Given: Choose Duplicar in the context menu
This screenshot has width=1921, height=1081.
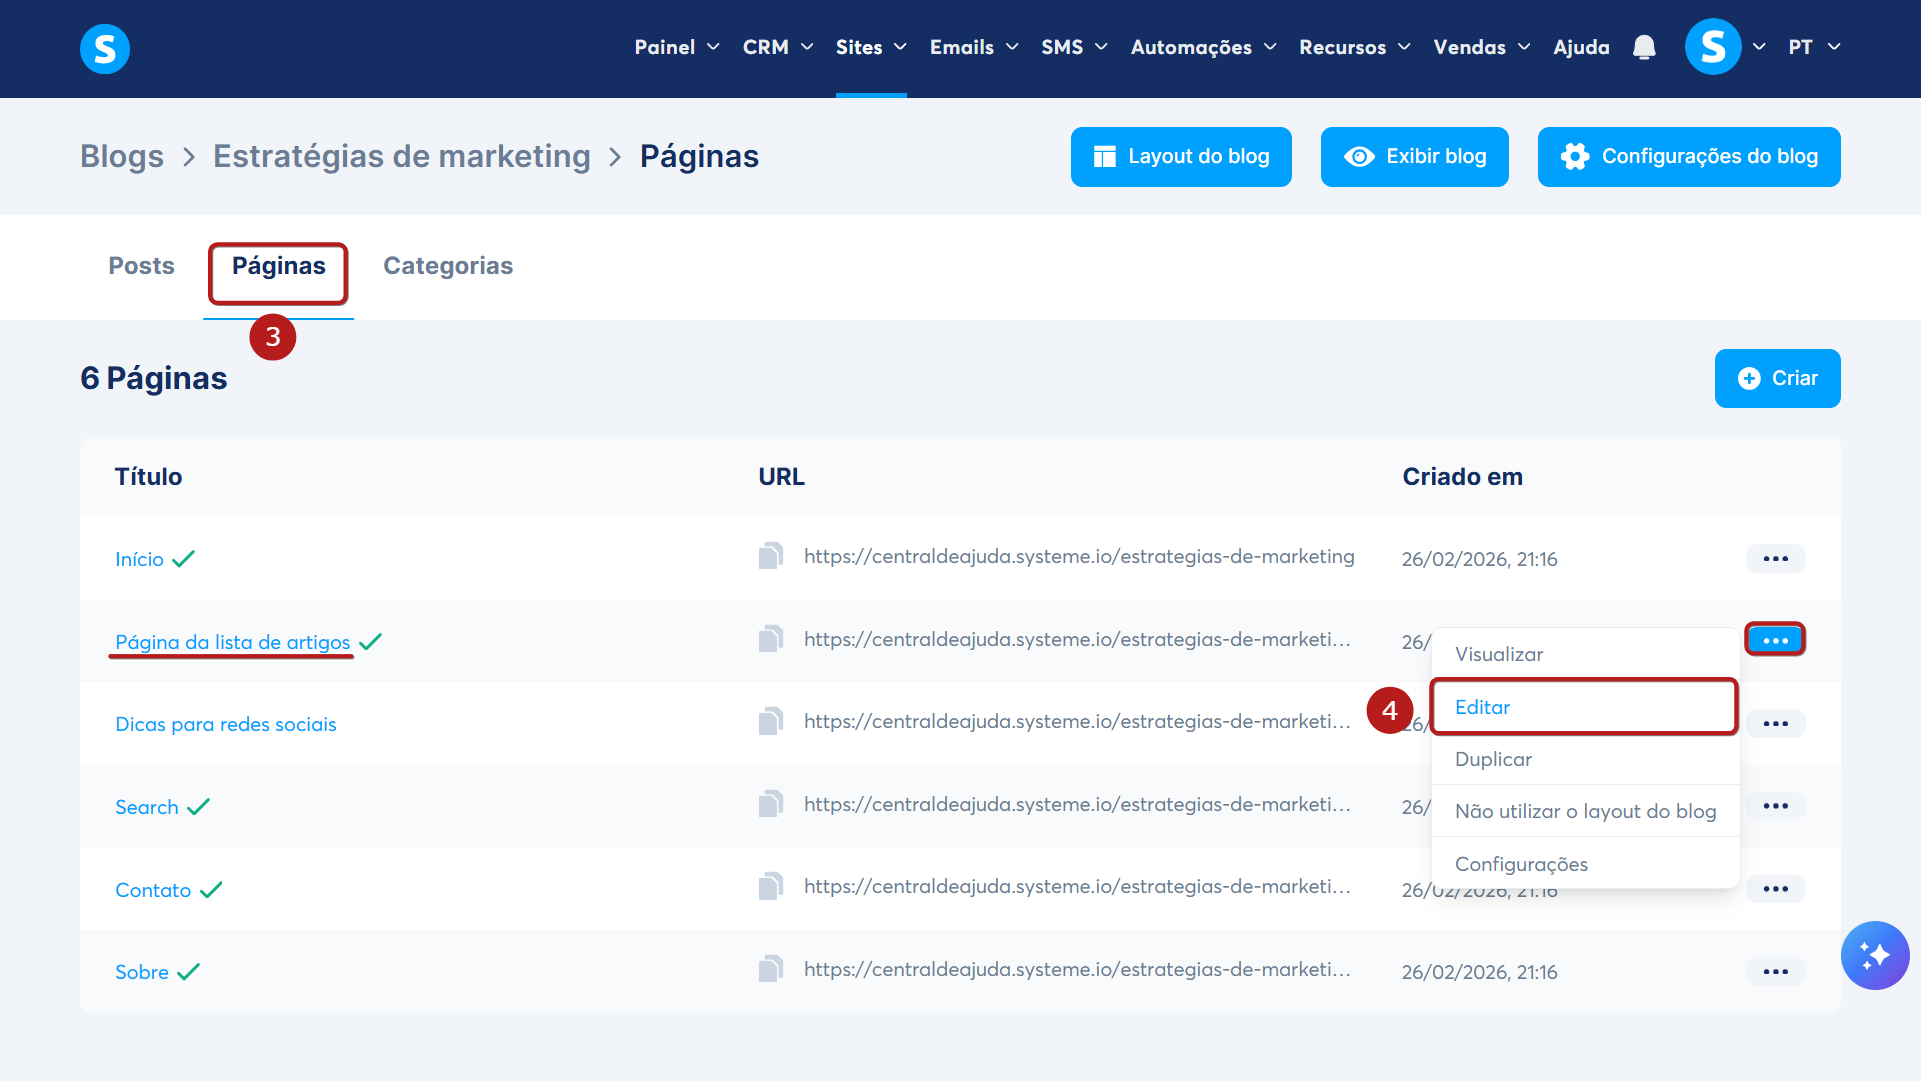Looking at the screenshot, I should [x=1493, y=759].
